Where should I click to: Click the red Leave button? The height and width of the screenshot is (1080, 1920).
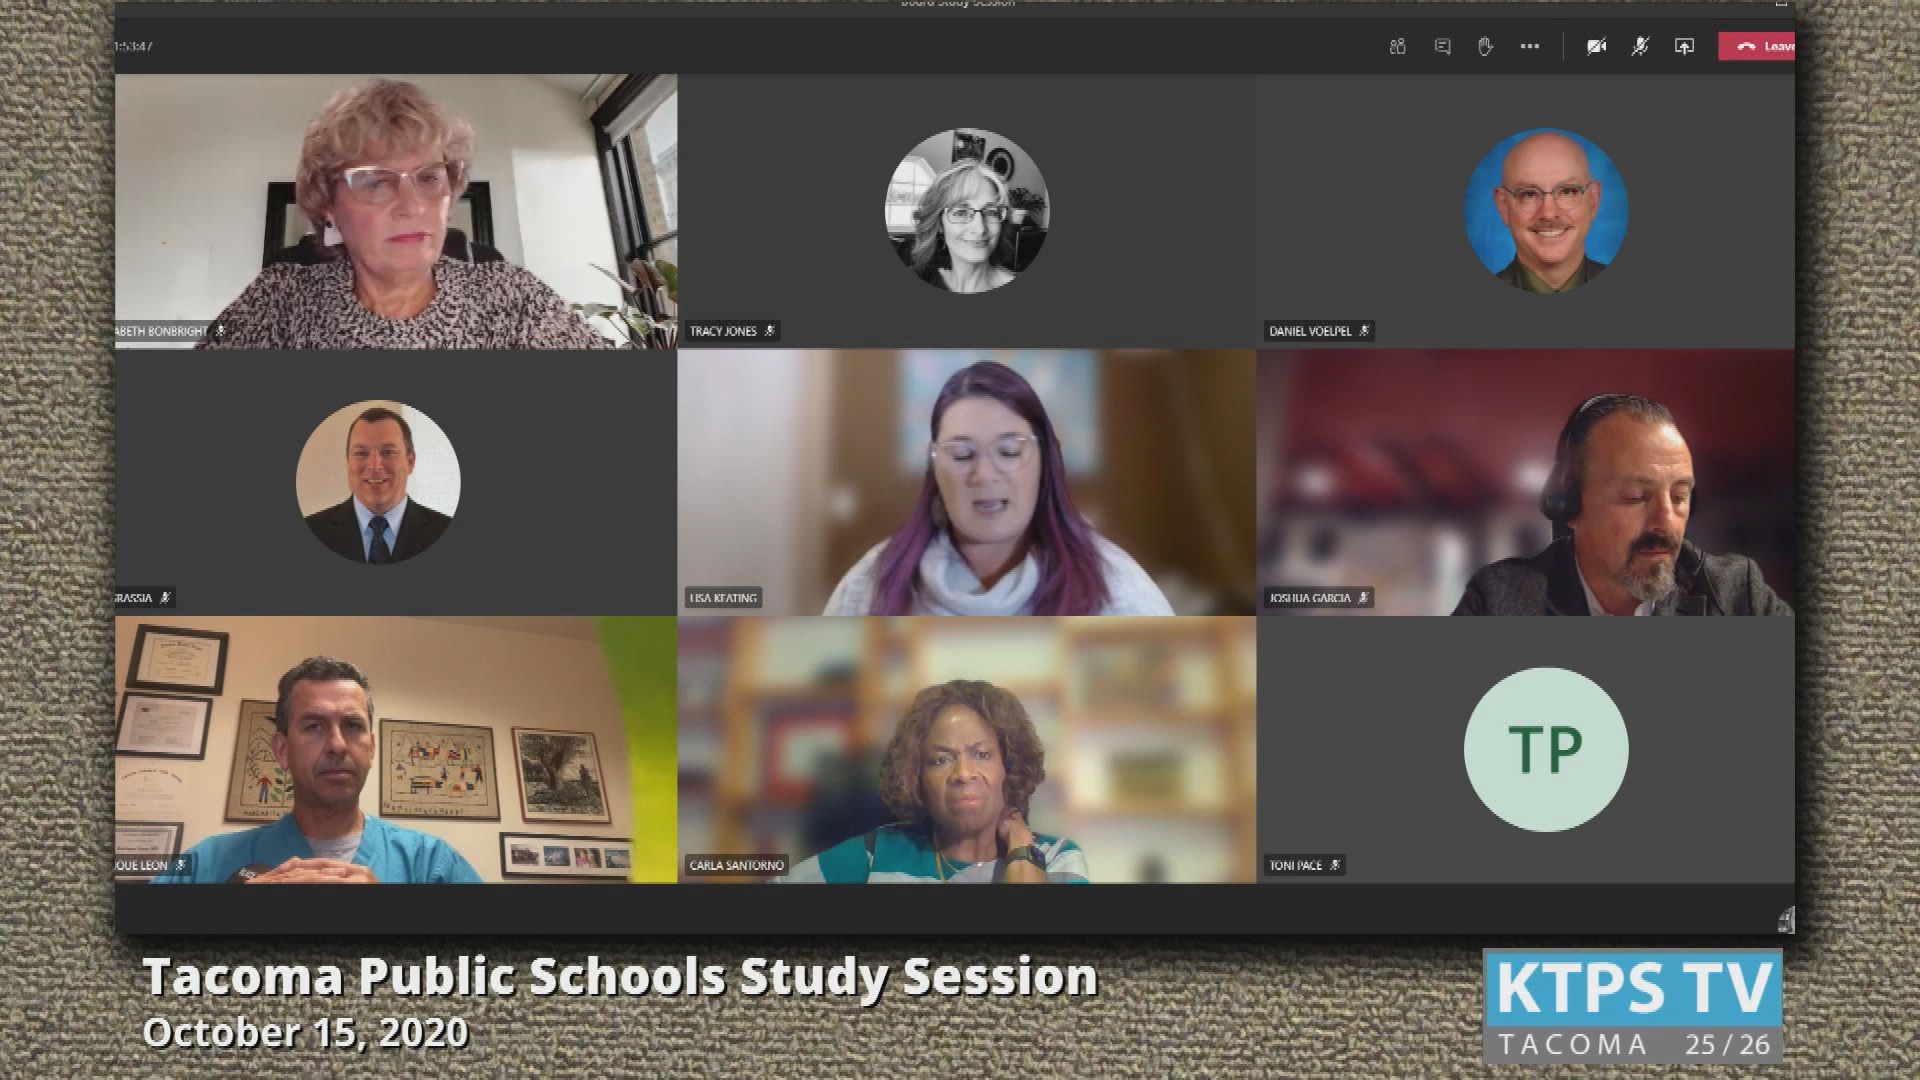coord(1757,46)
